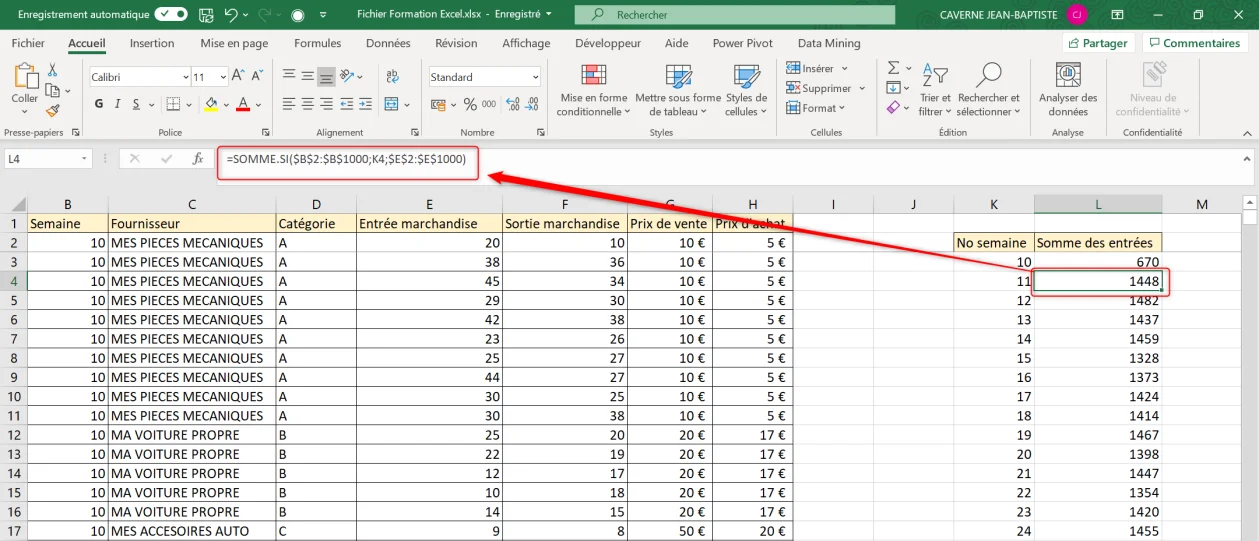The width and height of the screenshot is (1259, 541).
Task: Open the Format cells menu
Action: pos(816,108)
